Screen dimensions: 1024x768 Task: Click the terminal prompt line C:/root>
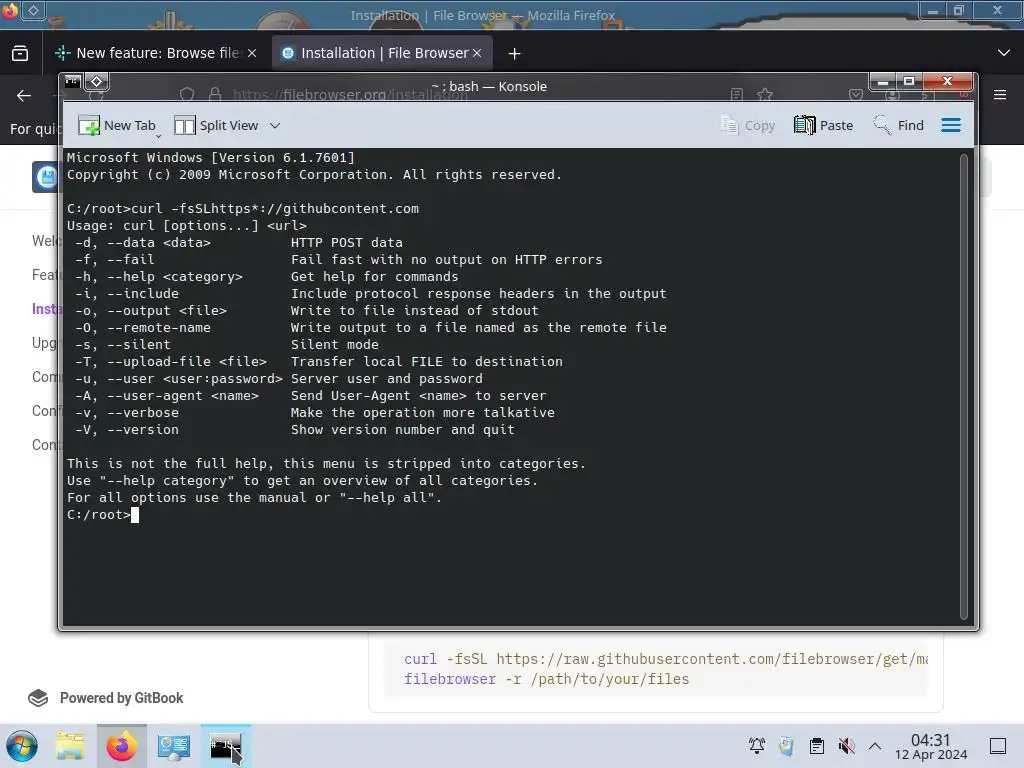pos(103,515)
